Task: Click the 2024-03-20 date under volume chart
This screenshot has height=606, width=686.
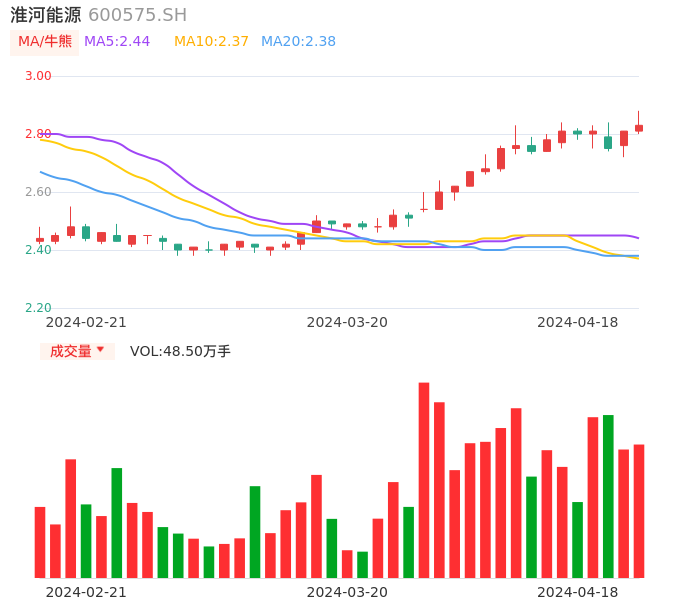Action: (347, 592)
